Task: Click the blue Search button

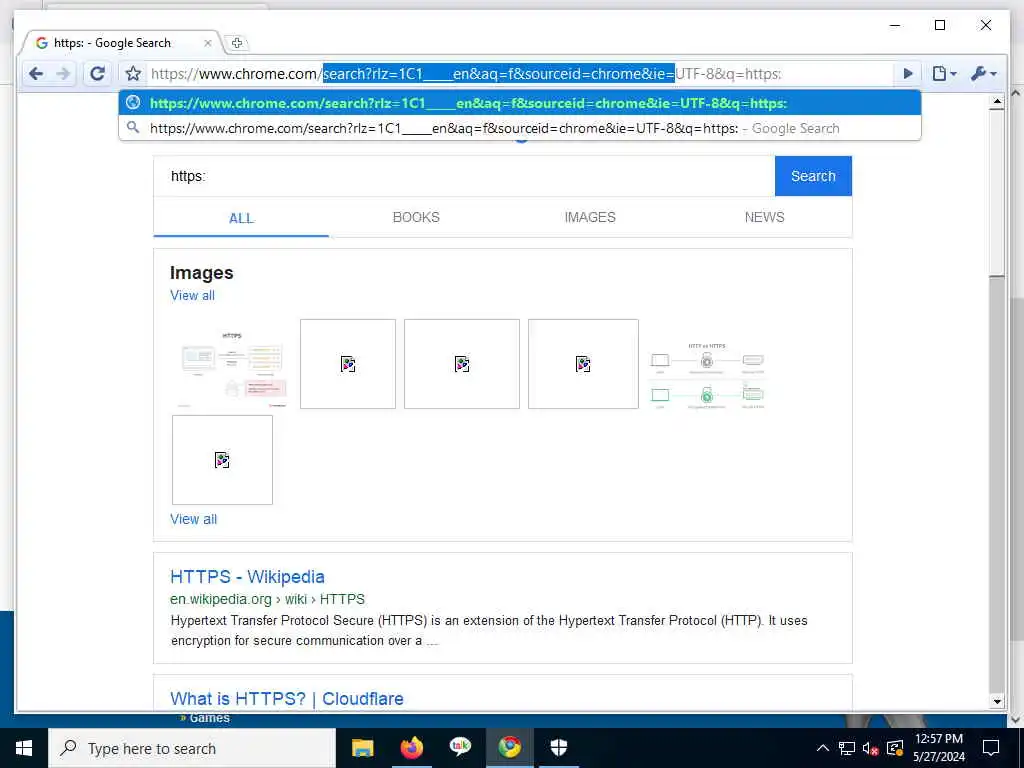Action: coord(813,176)
